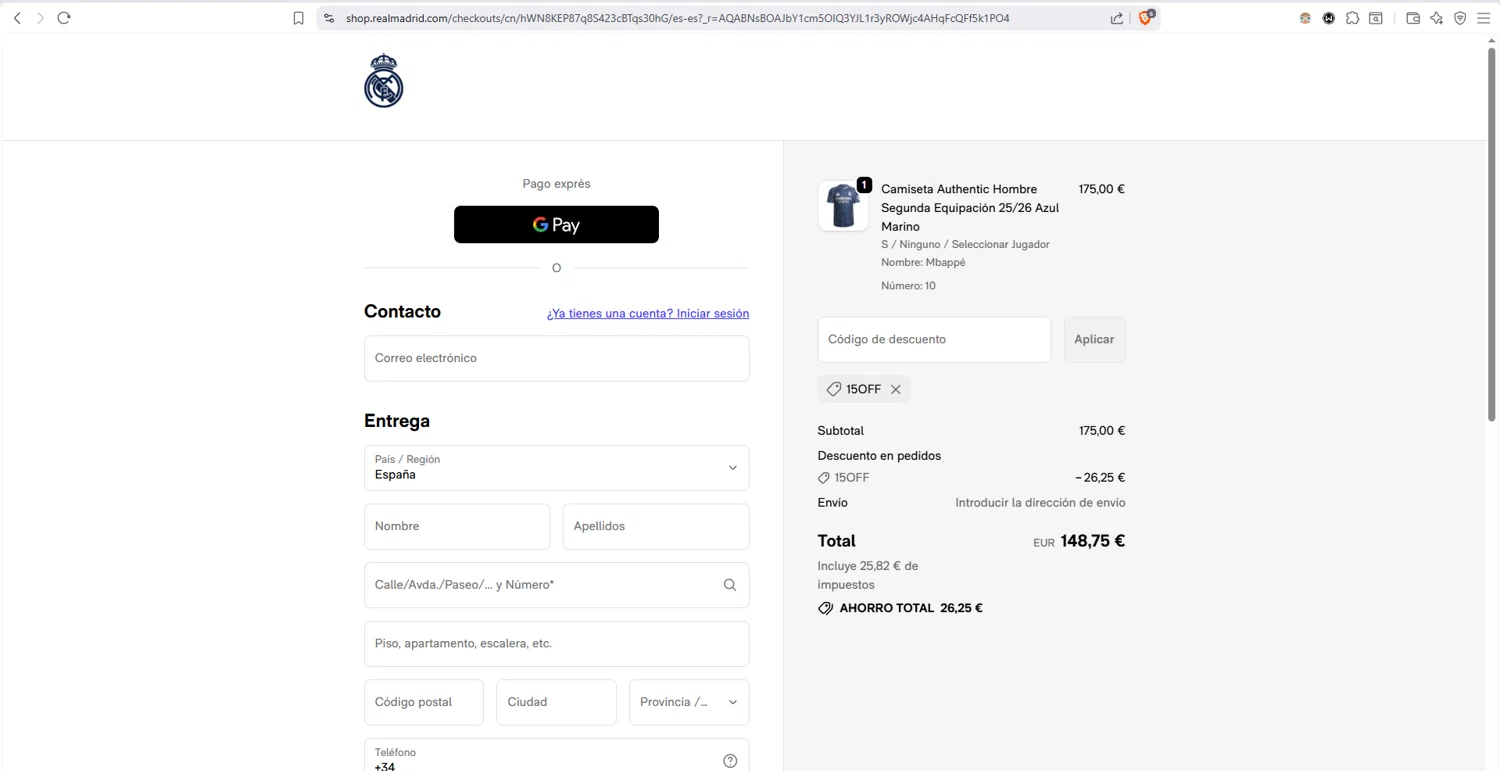
Task: Focus the Correo electrónico field
Action: (556, 358)
